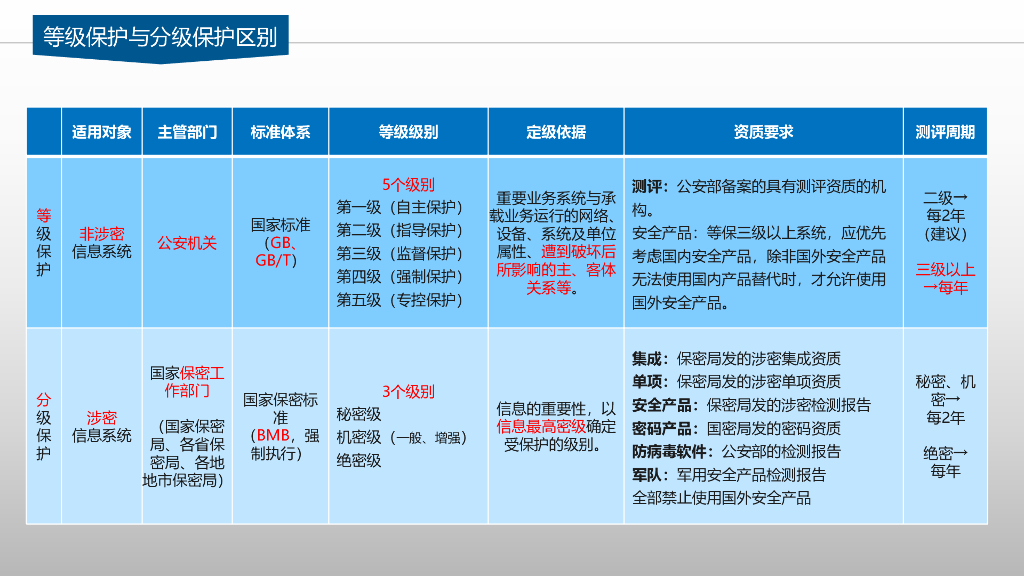
Task: Select the 主管部门 column header
Action: [x=187, y=132]
